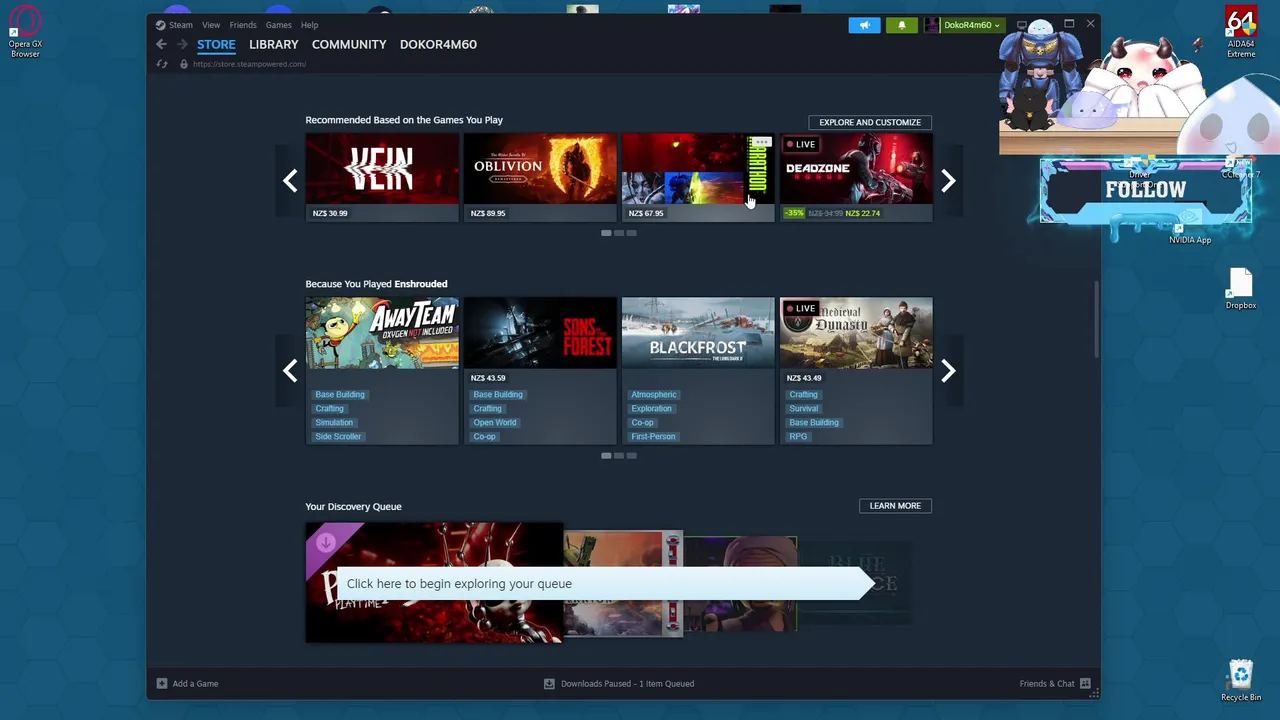The height and width of the screenshot is (720, 1280).
Task: Open the VEIN game card
Action: click(x=382, y=177)
